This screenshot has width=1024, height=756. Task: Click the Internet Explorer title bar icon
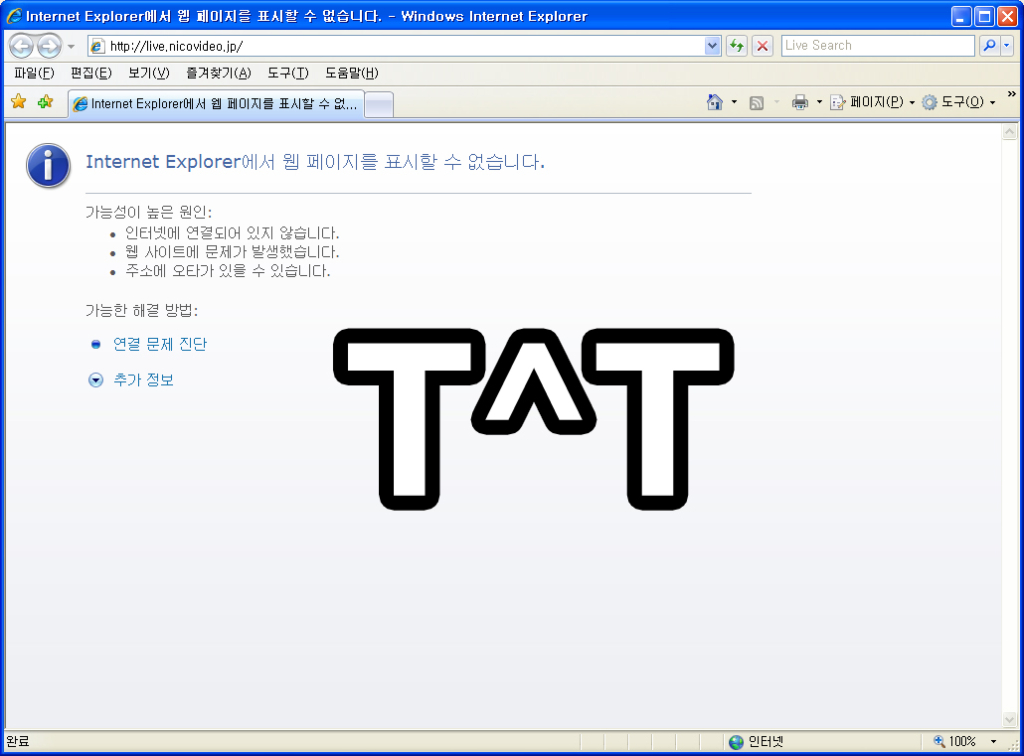tap(14, 16)
